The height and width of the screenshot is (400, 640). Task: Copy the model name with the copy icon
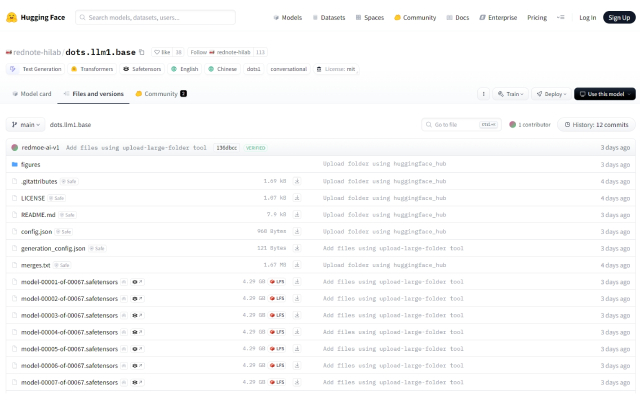[142, 51]
